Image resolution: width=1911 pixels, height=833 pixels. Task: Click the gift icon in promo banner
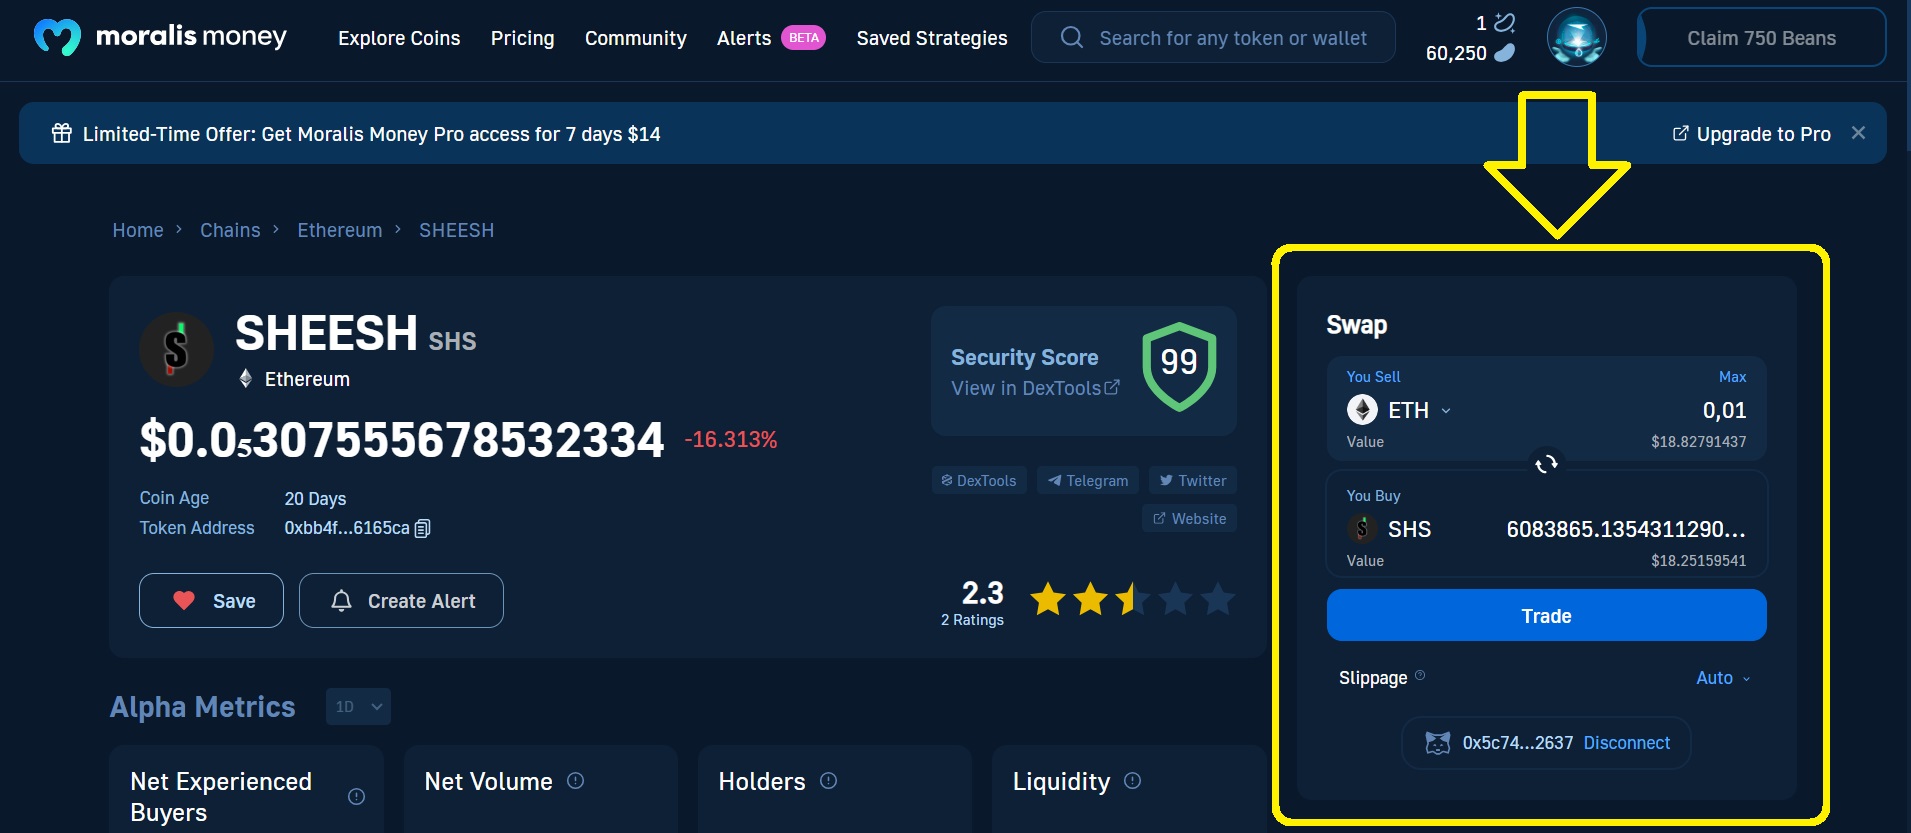[62, 133]
